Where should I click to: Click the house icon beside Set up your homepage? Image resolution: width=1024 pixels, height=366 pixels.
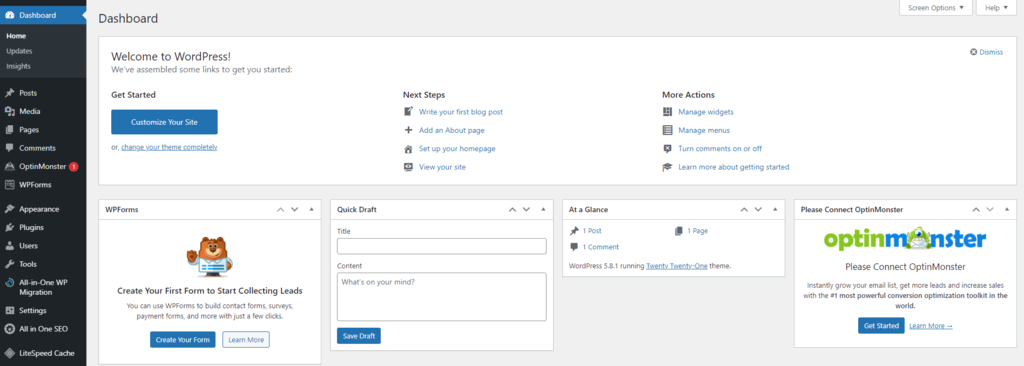coord(409,148)
